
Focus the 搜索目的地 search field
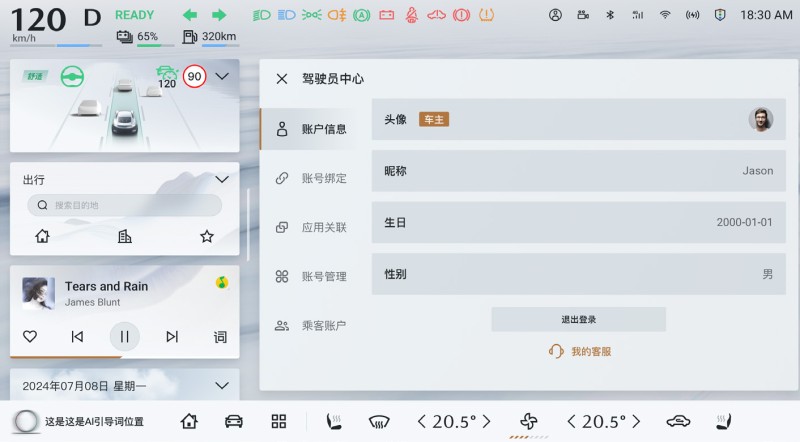(x=124, y=205)
